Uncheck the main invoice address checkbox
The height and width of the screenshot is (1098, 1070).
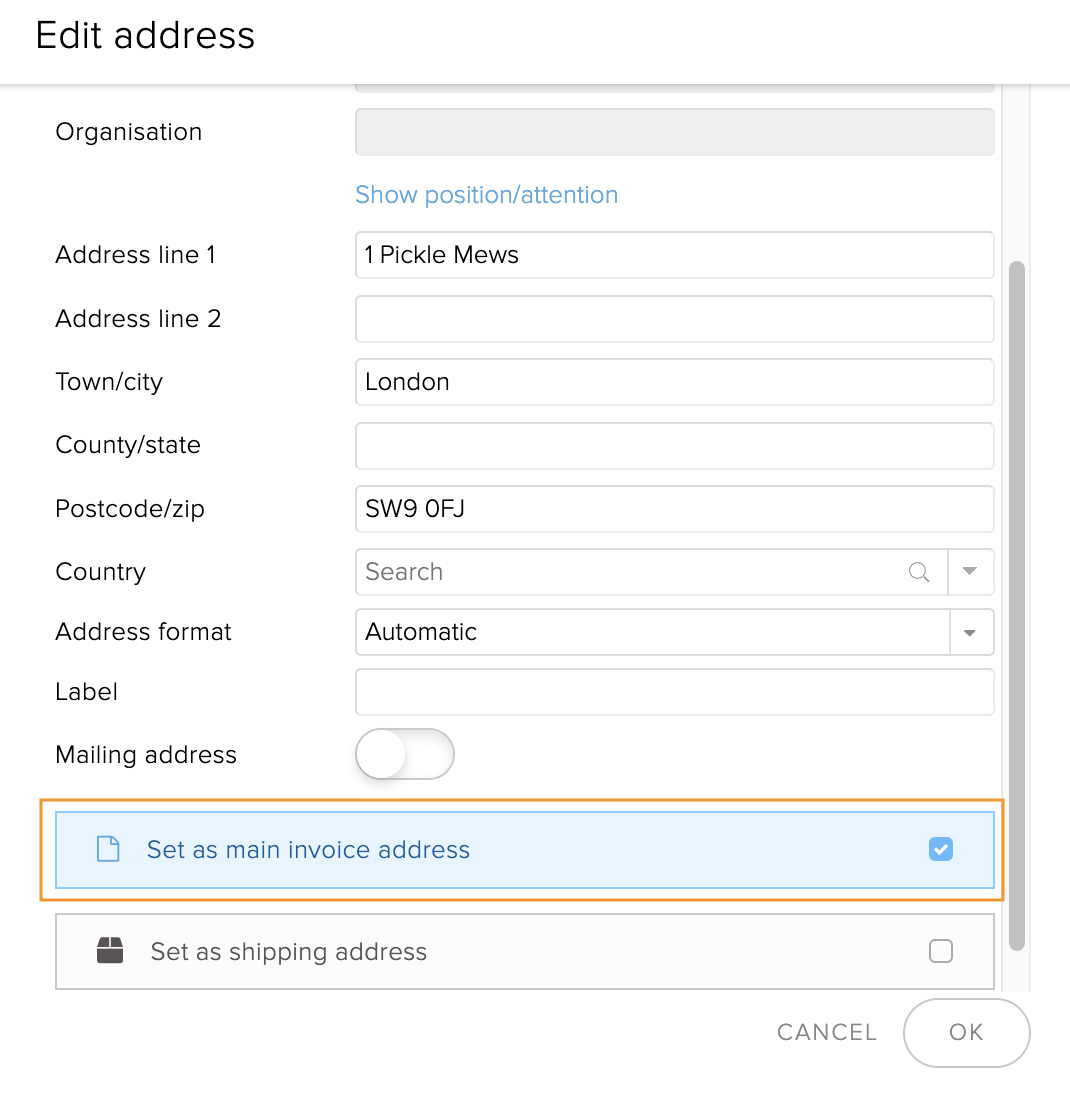(x=941, y=850)
